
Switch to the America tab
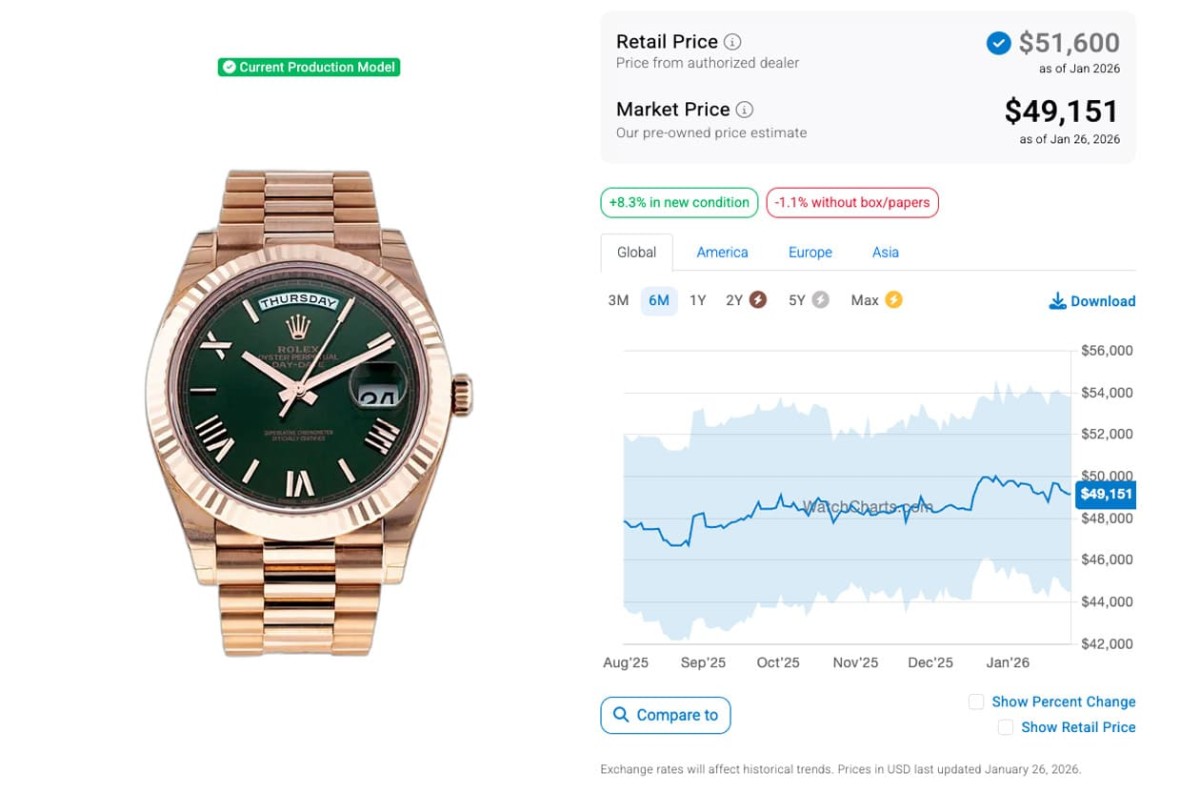pyautogui.click(x=722, y=253)
